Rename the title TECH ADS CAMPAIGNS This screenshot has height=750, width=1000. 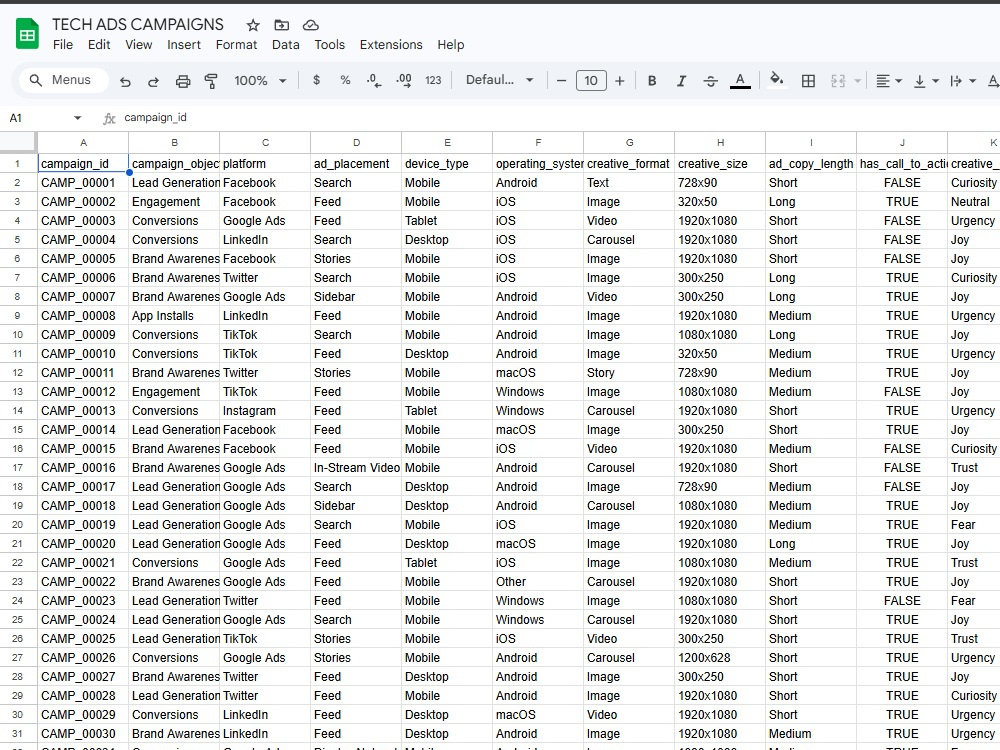(138, 25)
